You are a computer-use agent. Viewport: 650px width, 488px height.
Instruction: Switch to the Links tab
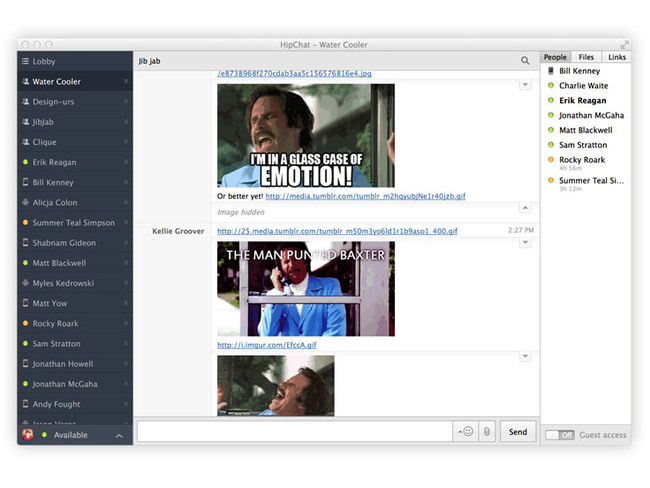617,57
